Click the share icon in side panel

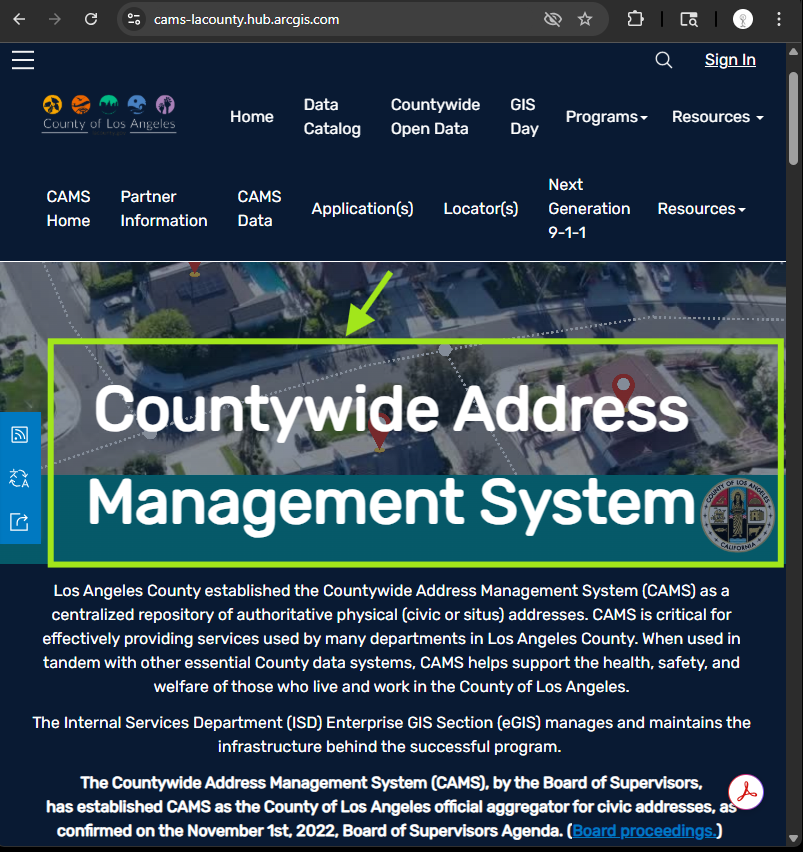tap(19, 521)
